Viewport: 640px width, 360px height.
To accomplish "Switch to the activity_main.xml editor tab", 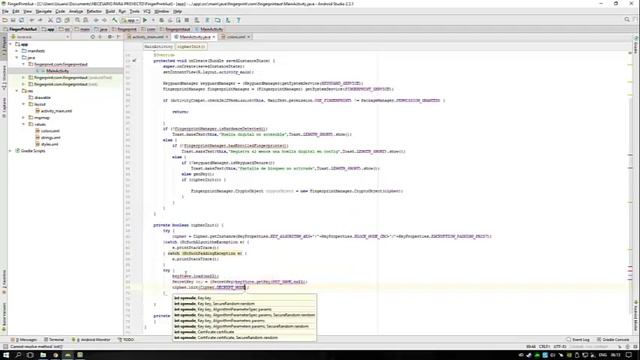I will [147, 37].
